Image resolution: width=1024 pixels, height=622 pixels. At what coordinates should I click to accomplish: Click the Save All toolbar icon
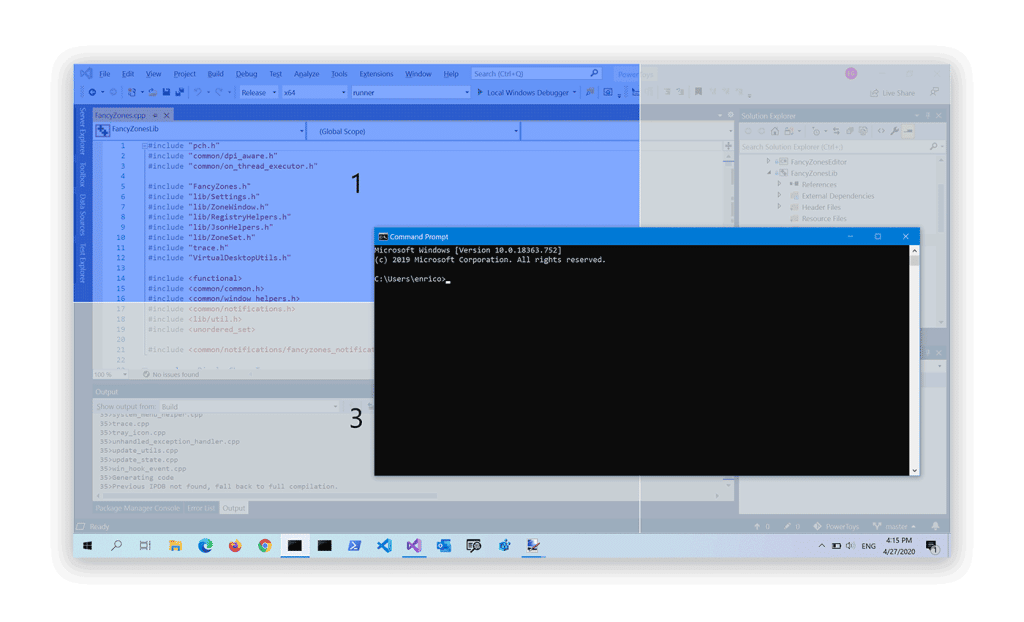click(x=179, y=93)
